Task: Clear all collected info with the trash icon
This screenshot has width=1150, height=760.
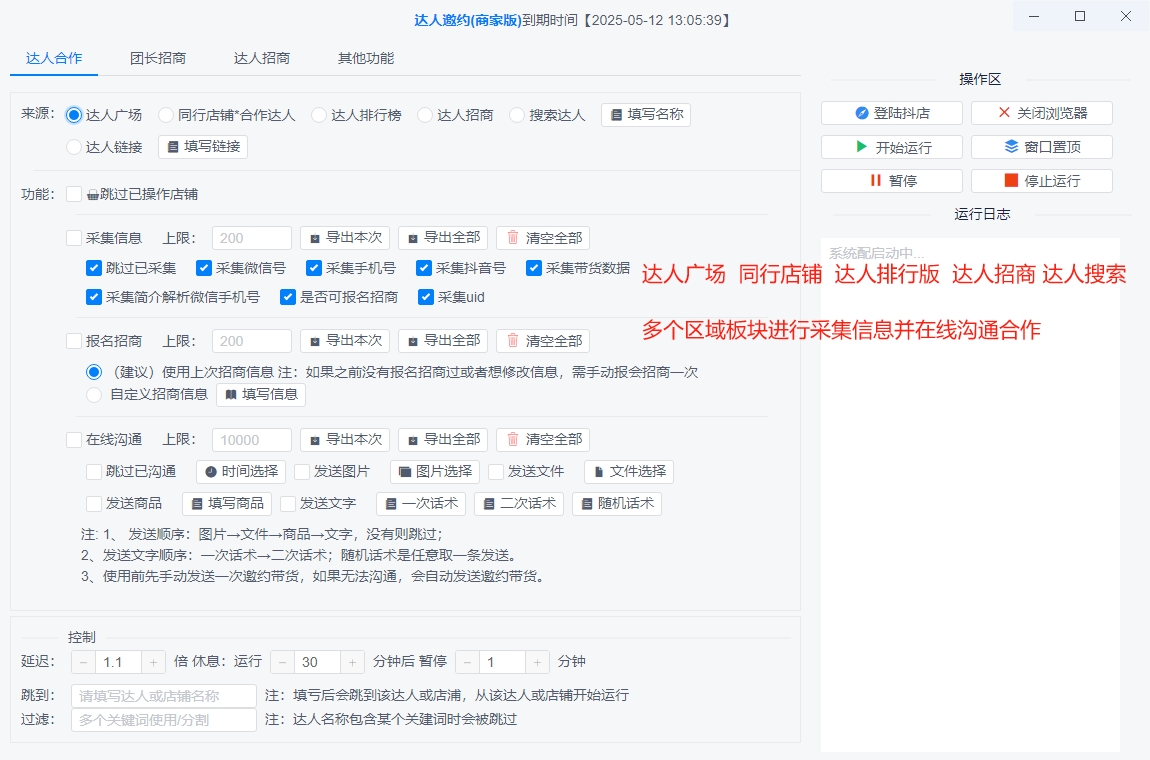Action: 543,237
